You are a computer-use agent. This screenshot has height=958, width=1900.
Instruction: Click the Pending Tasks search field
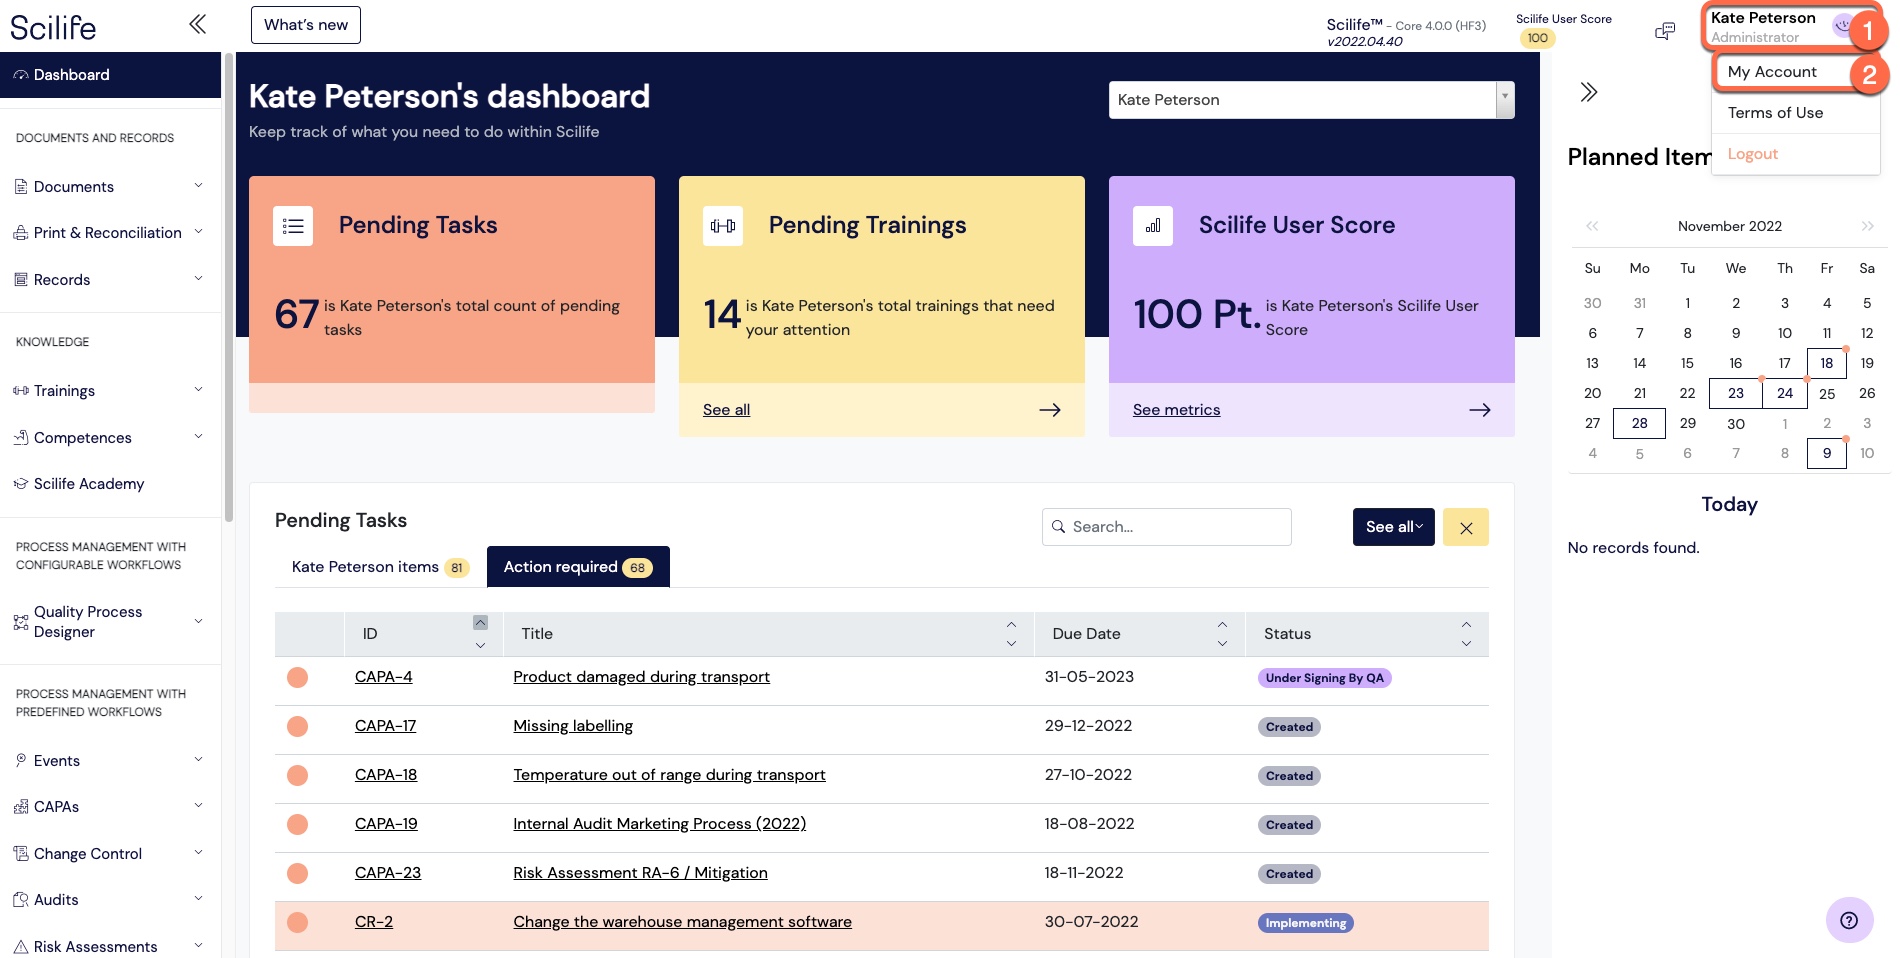pos(1166,527)
